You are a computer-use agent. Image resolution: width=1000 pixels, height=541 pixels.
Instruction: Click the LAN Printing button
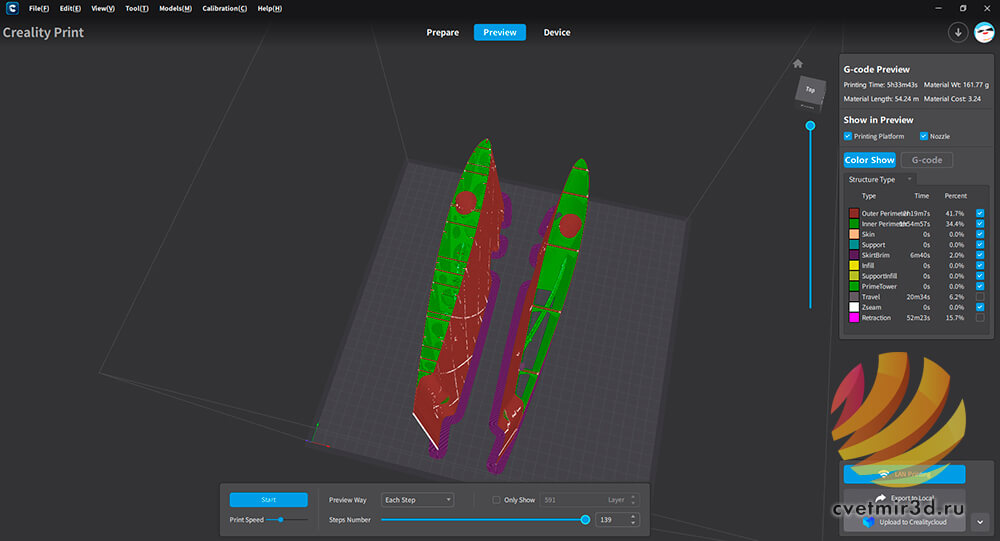[904, 474]
